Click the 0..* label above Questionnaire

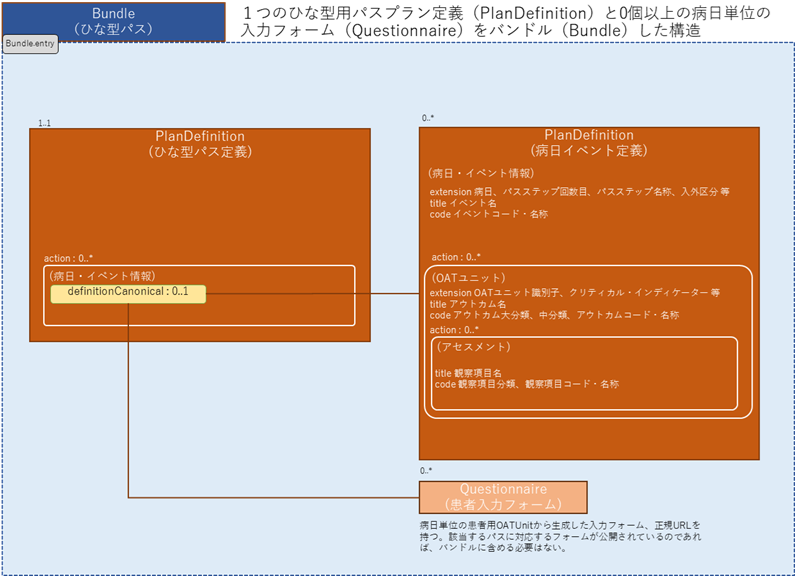pos(427,470)
